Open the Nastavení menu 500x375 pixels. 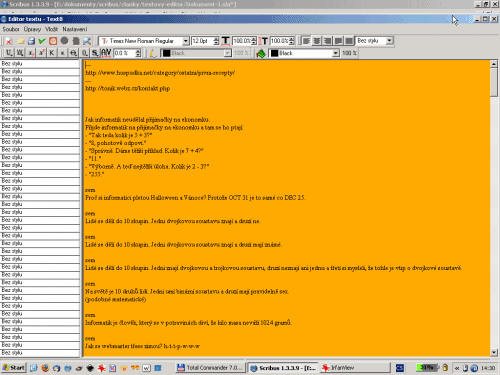click(x=75, y=29)
